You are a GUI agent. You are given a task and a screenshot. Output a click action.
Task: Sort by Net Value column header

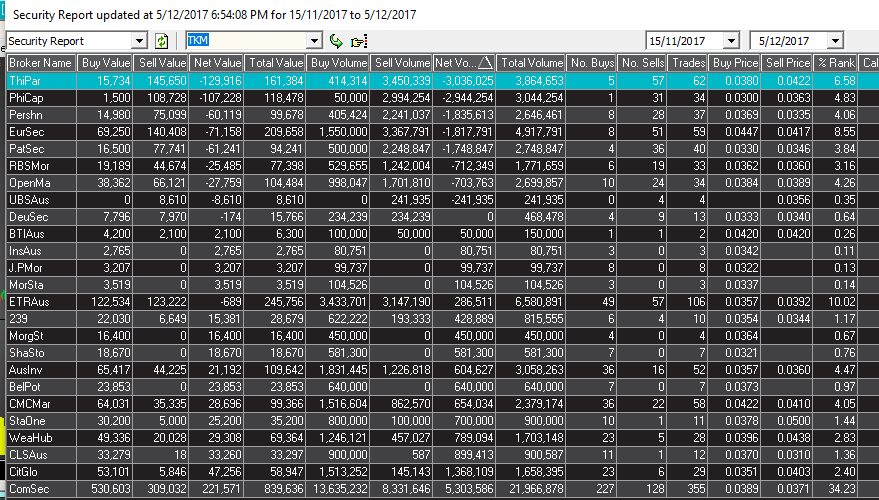click(216, 63)
